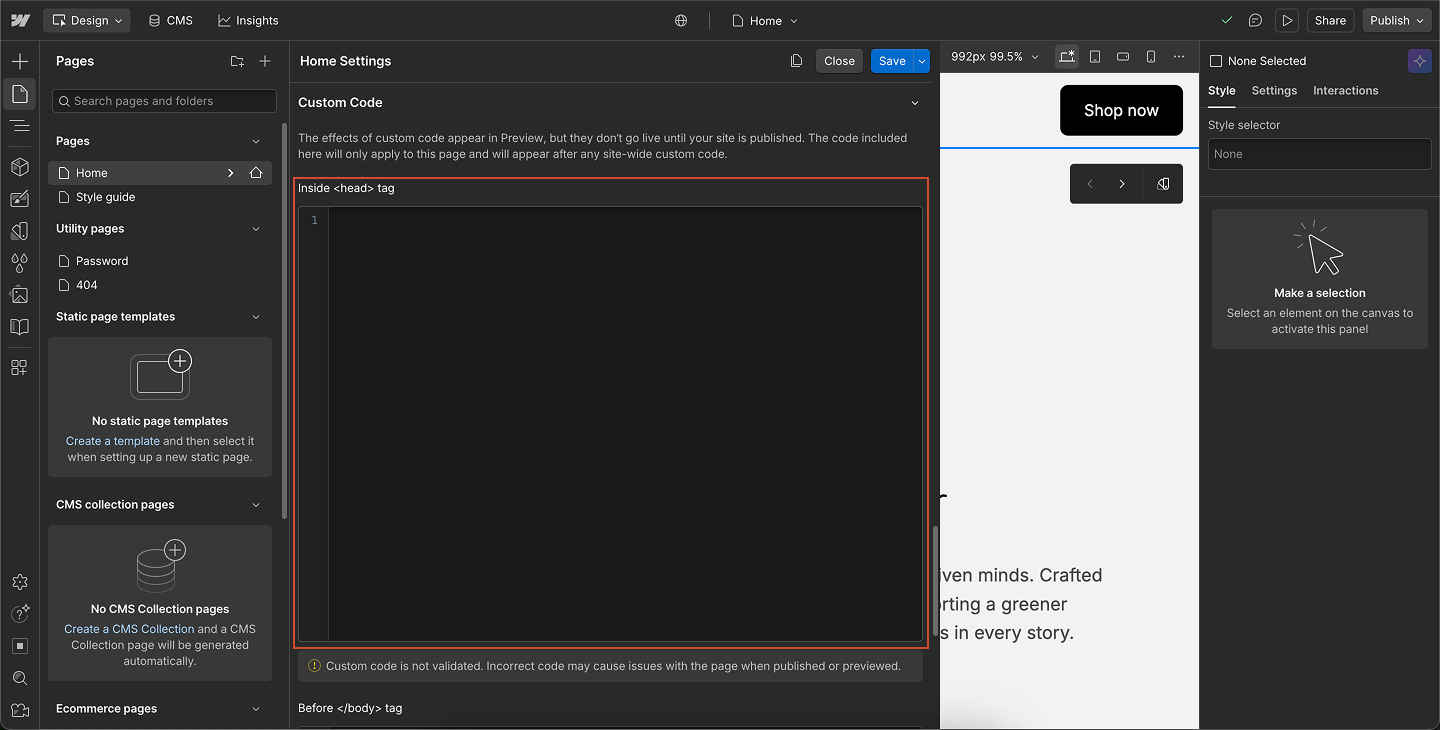1440x730 pixels.
Task: Collapse the Static page templates section
Action: click(x=256, y=317)
